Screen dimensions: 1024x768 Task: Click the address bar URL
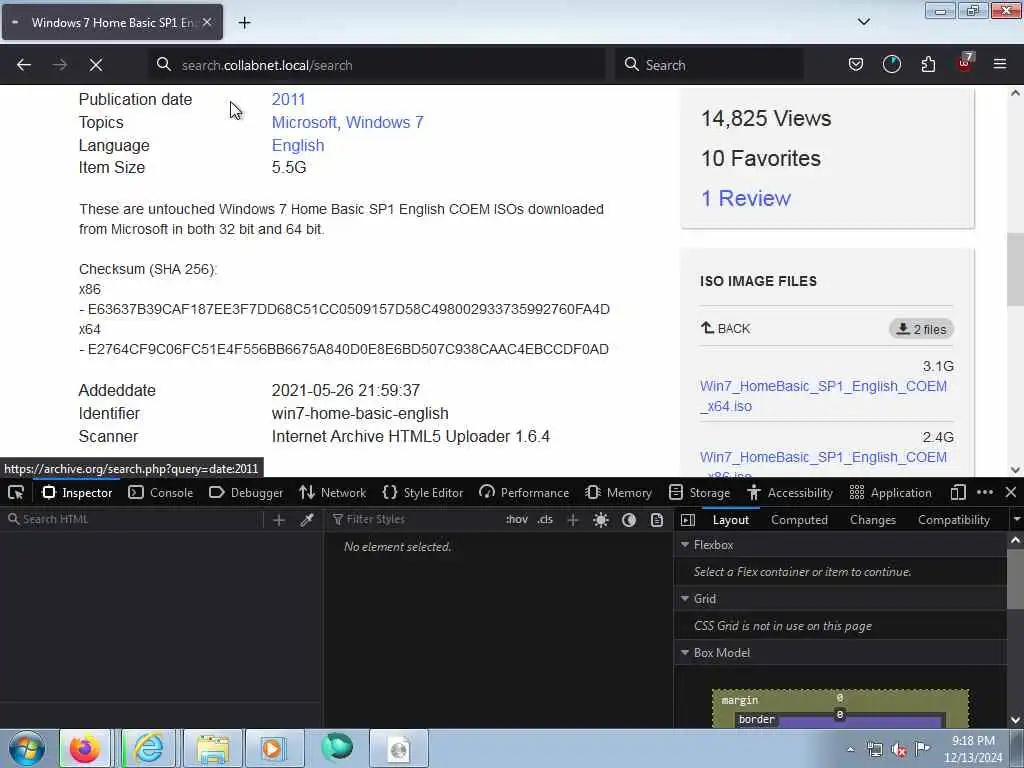point(267,65)
